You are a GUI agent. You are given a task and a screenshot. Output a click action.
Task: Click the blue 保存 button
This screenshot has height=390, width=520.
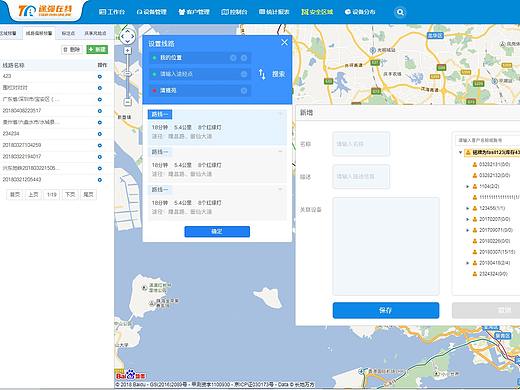(x=386, y=310)
